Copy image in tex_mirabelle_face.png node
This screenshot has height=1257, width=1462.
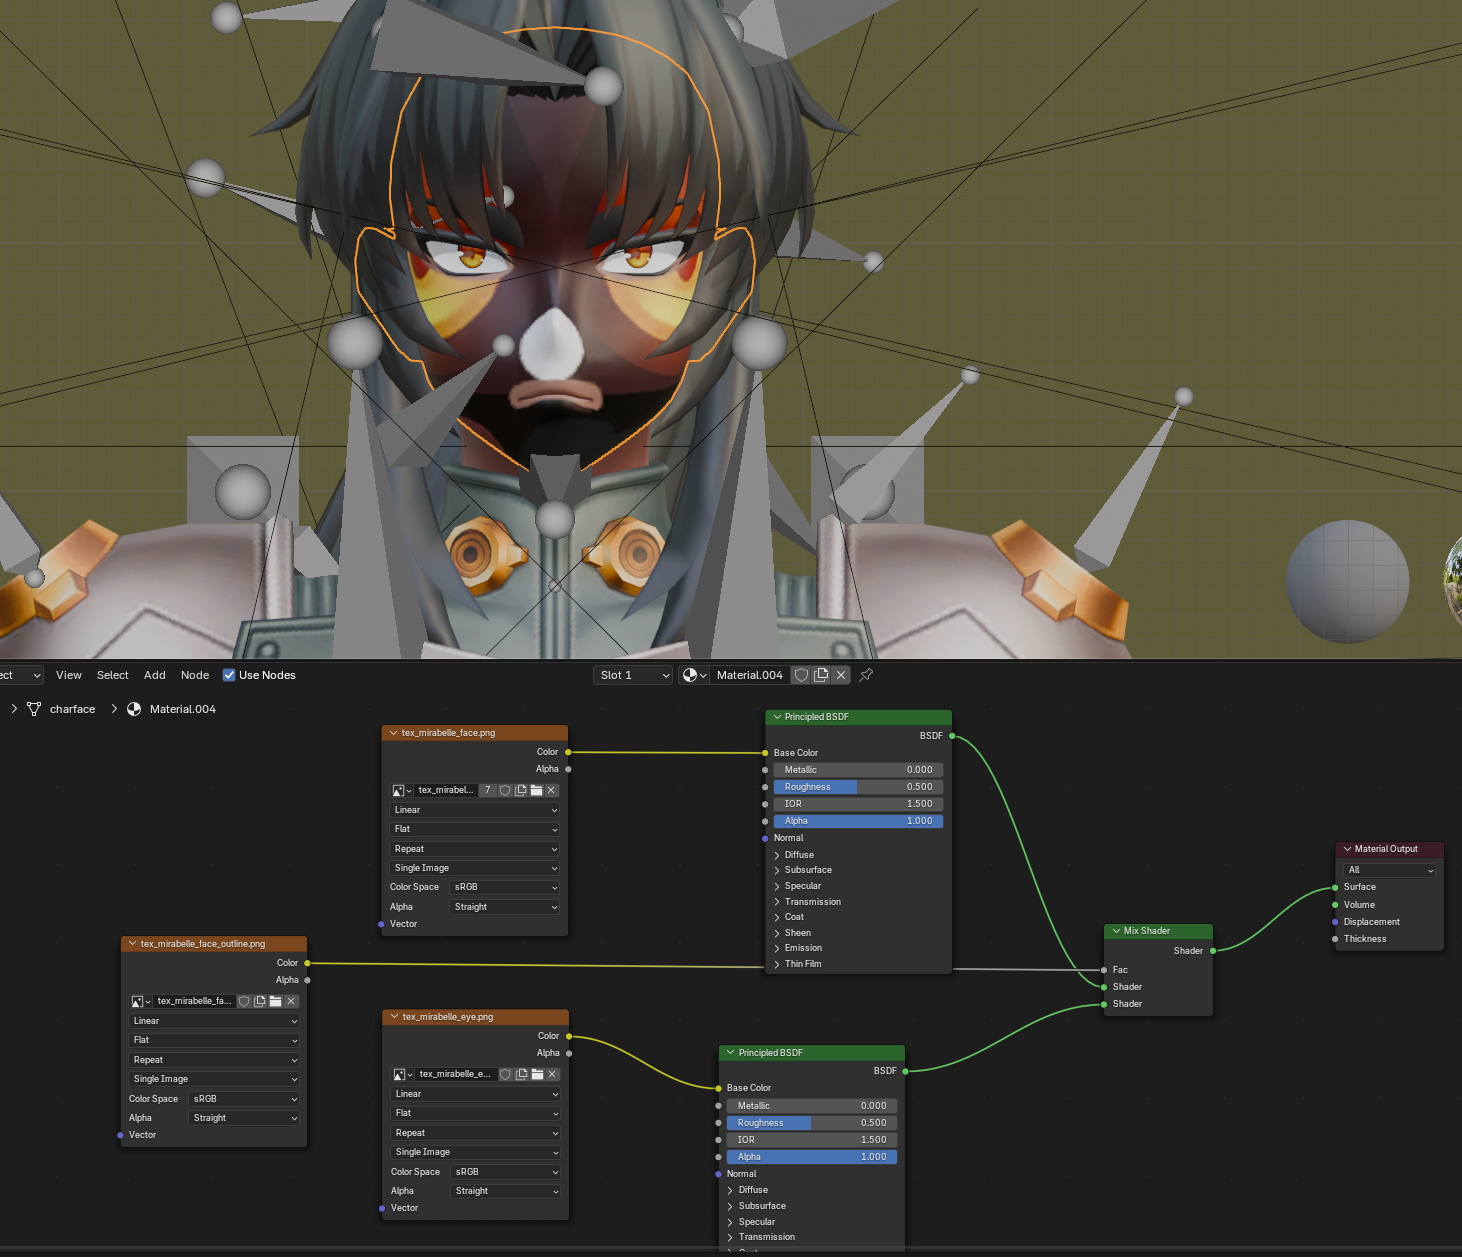[x=520, y=790]
